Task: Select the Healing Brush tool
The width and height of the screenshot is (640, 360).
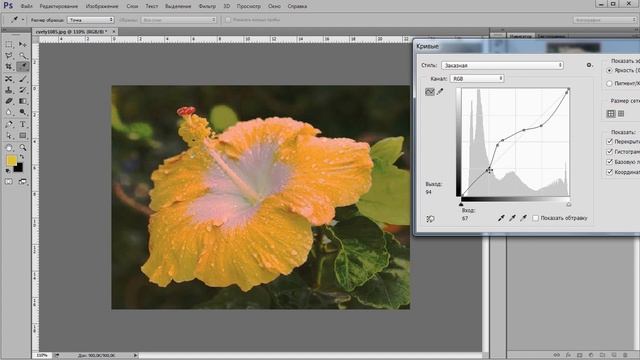Action: tap(9, 78)
